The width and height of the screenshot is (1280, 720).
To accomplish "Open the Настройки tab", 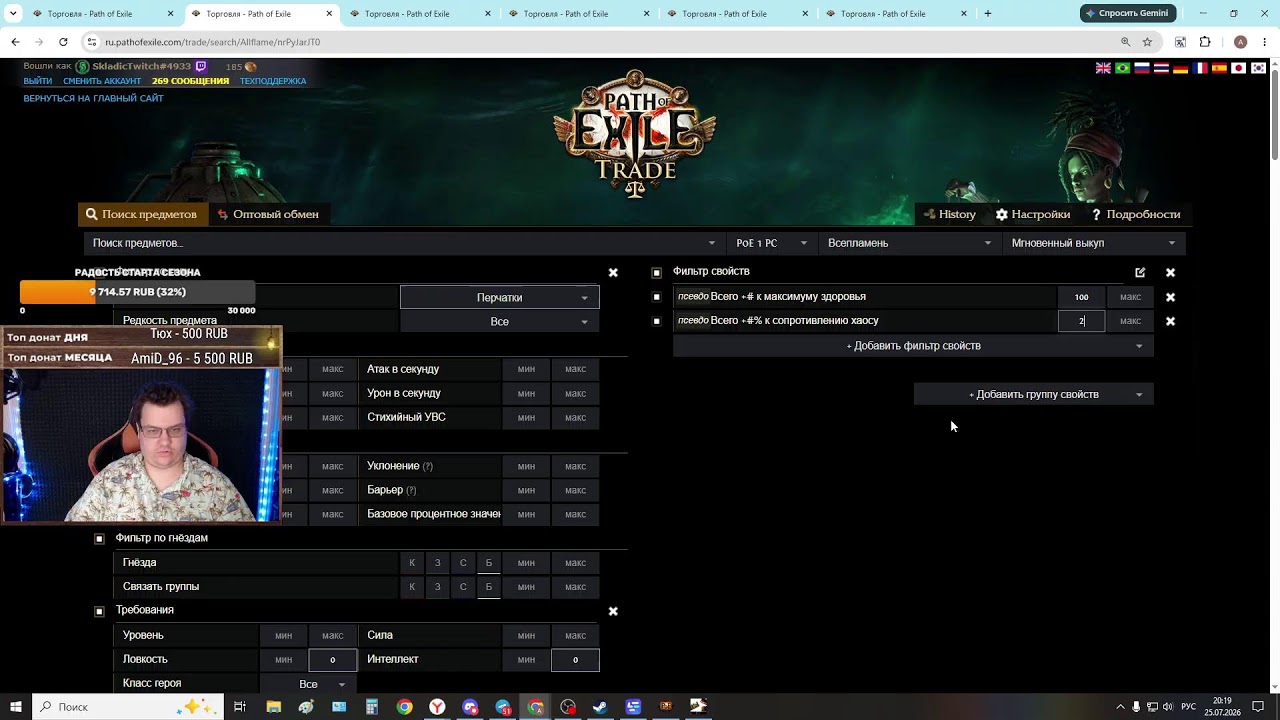I will 1033,214.
